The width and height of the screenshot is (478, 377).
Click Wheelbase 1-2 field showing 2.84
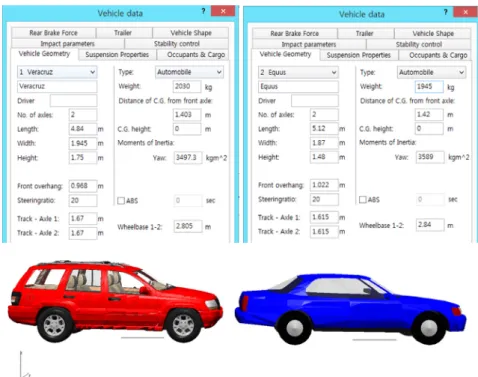430,225
